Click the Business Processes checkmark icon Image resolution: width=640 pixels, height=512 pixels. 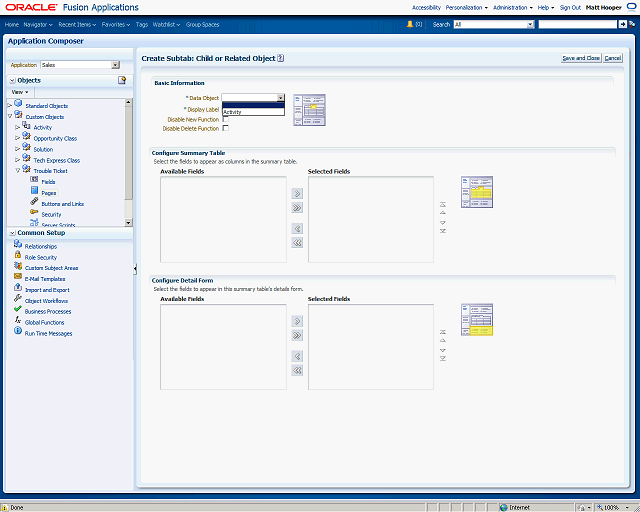click(x=18, y=309)
